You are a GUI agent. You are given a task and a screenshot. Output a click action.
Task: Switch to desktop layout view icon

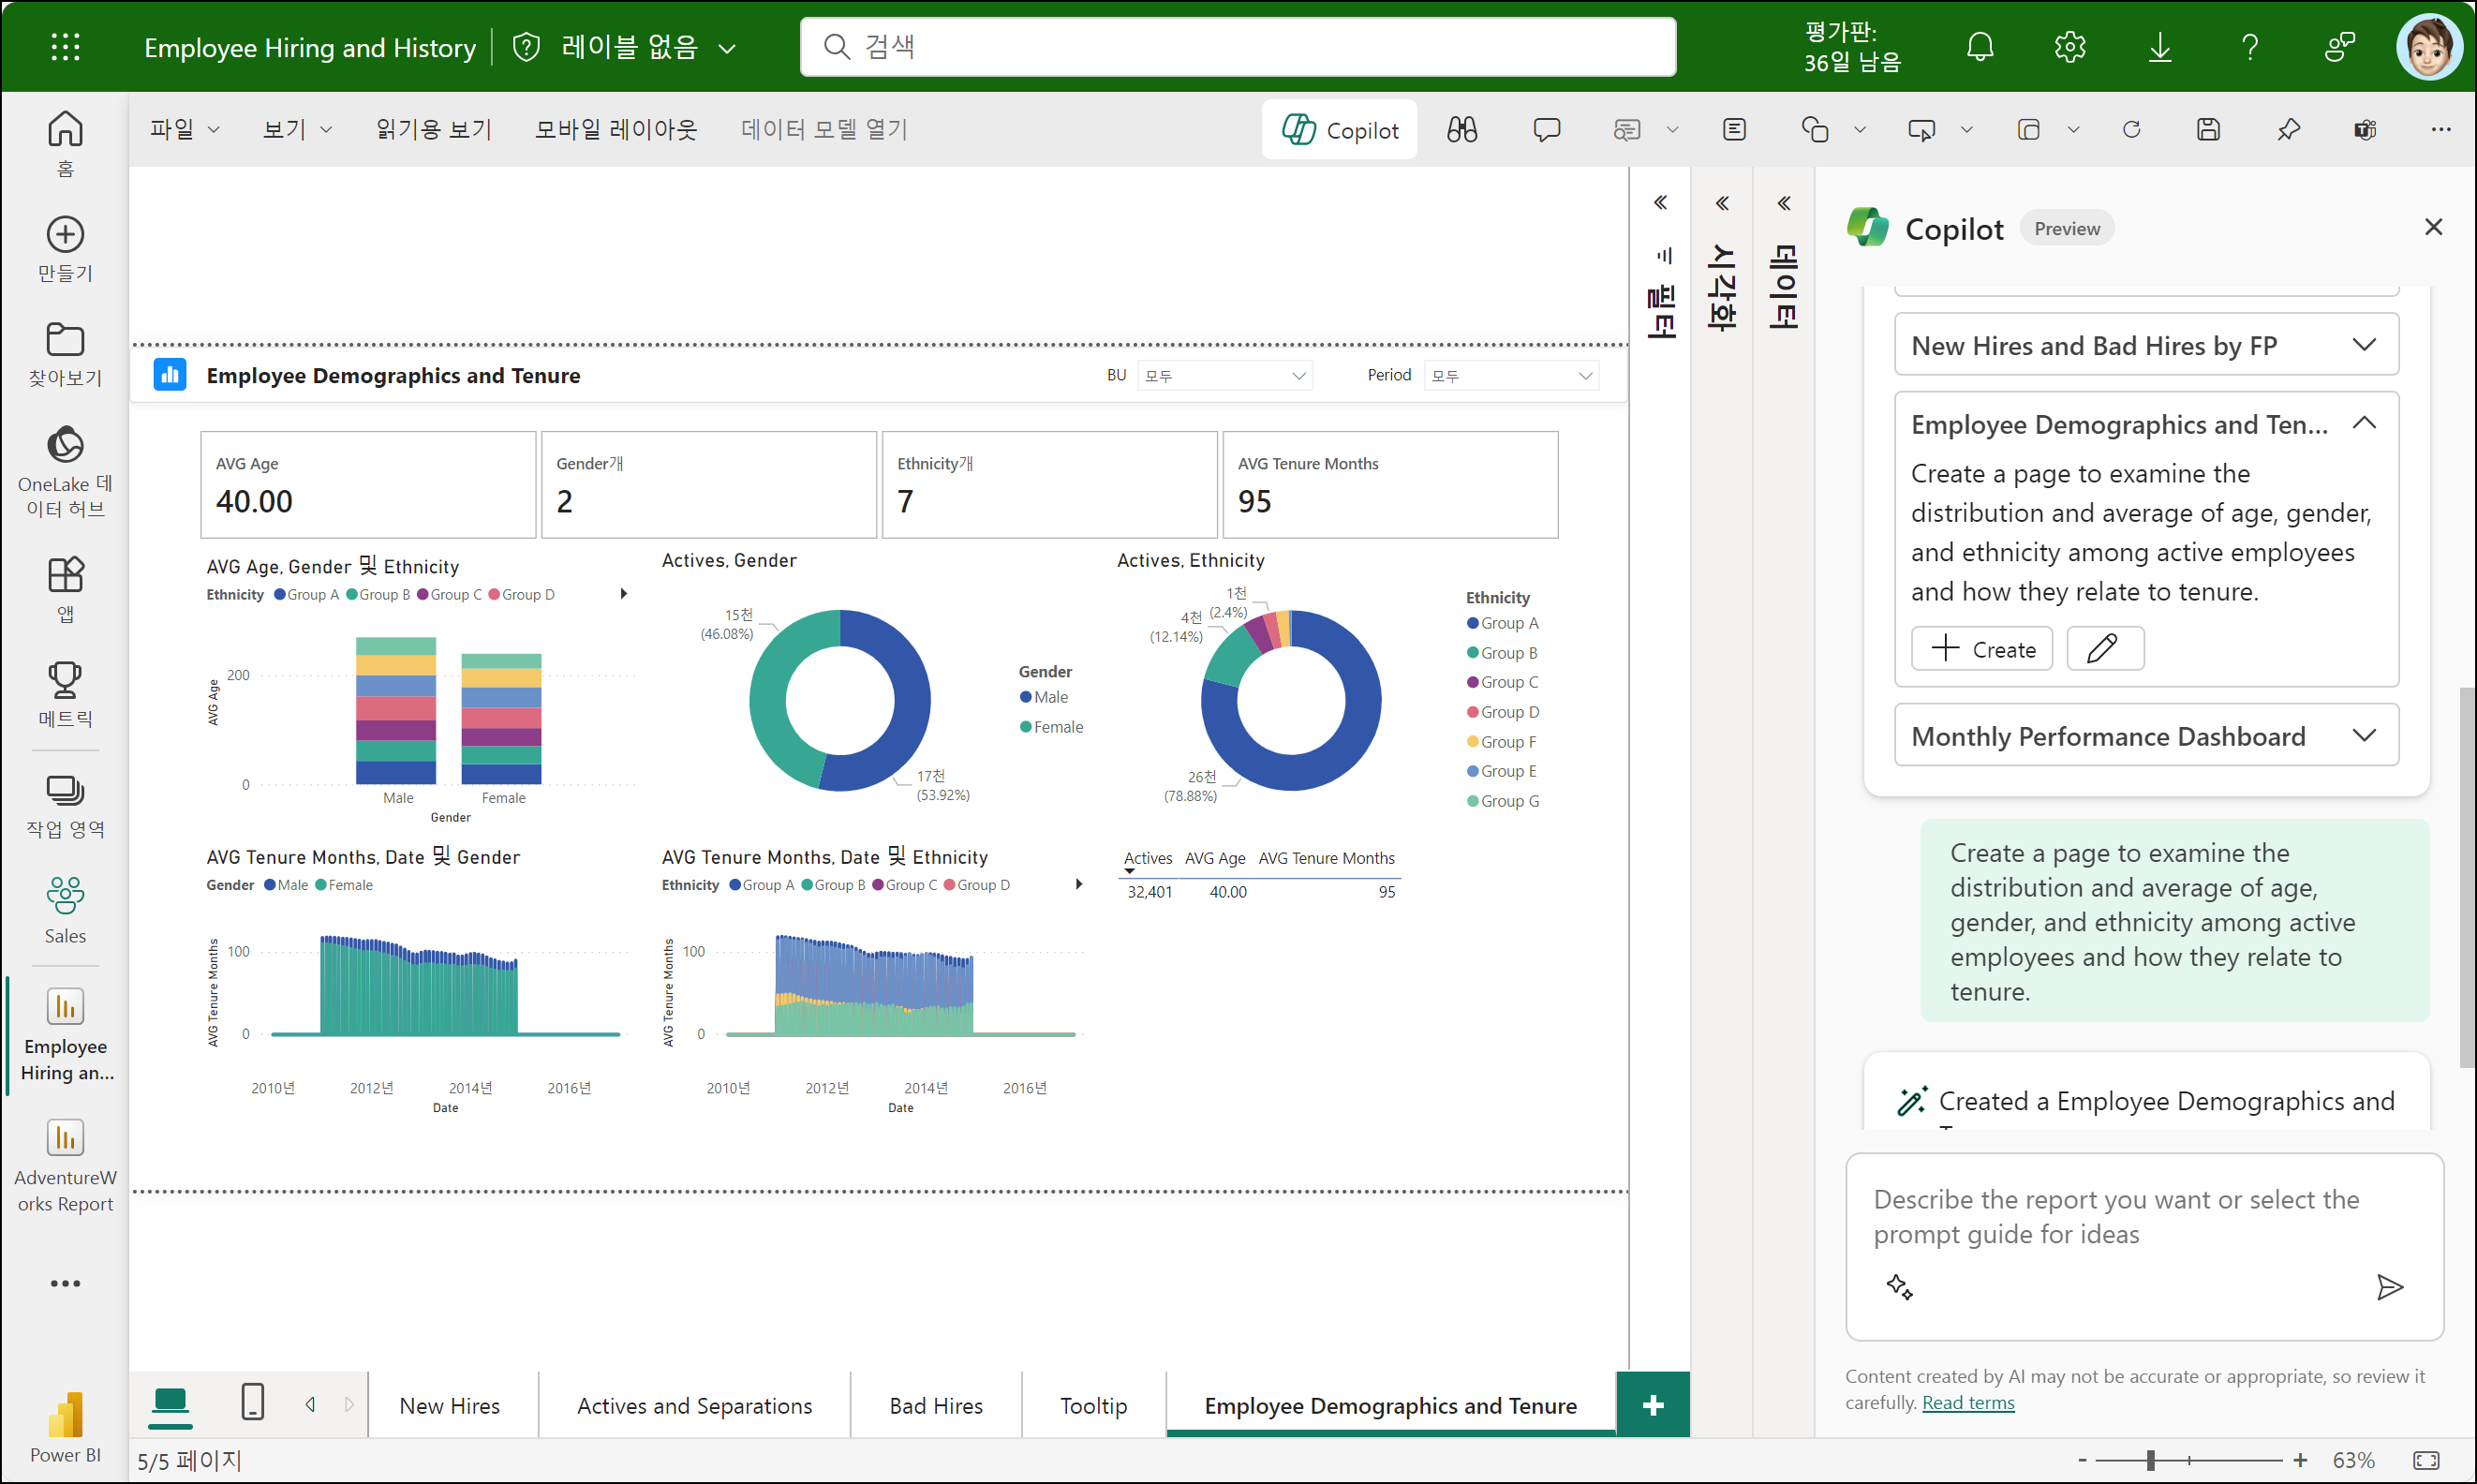coord(170,1402)
